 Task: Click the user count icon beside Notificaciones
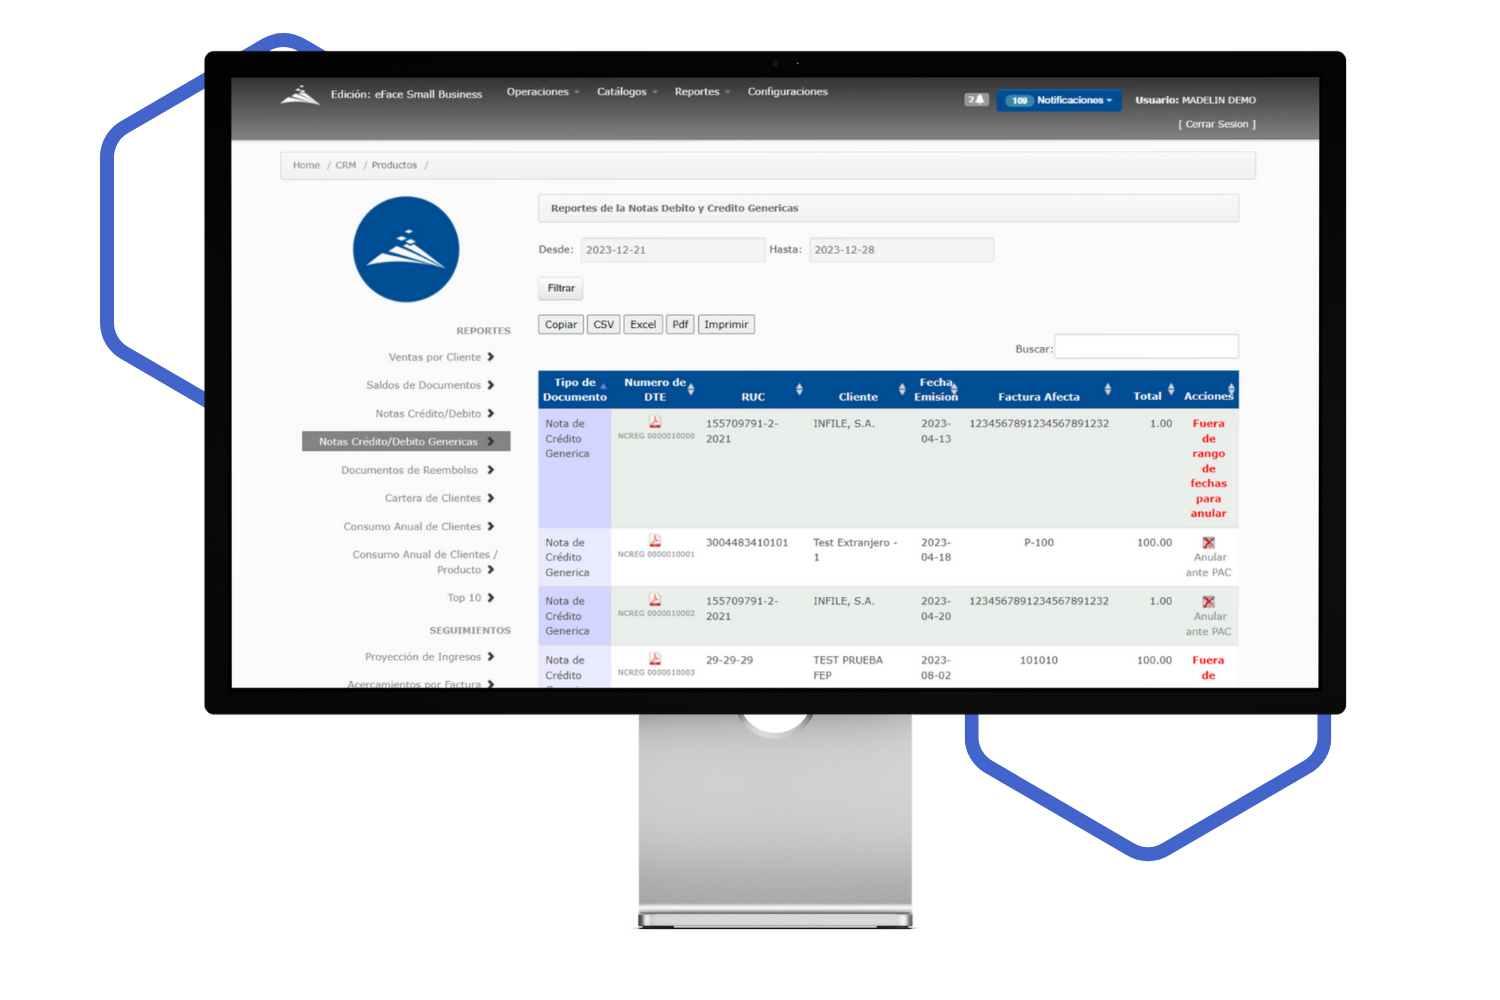coord(976,100)
